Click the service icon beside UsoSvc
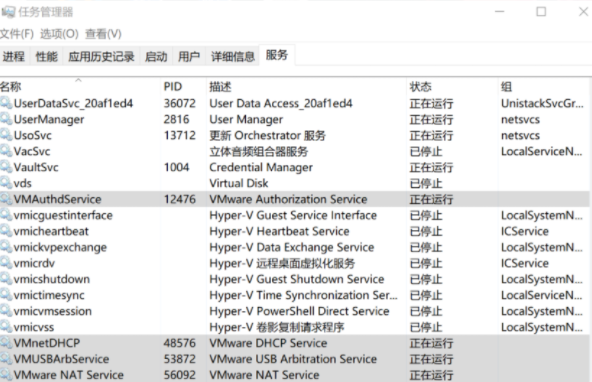592x382 pixels. pyautogui.click(x=6, y=135)
